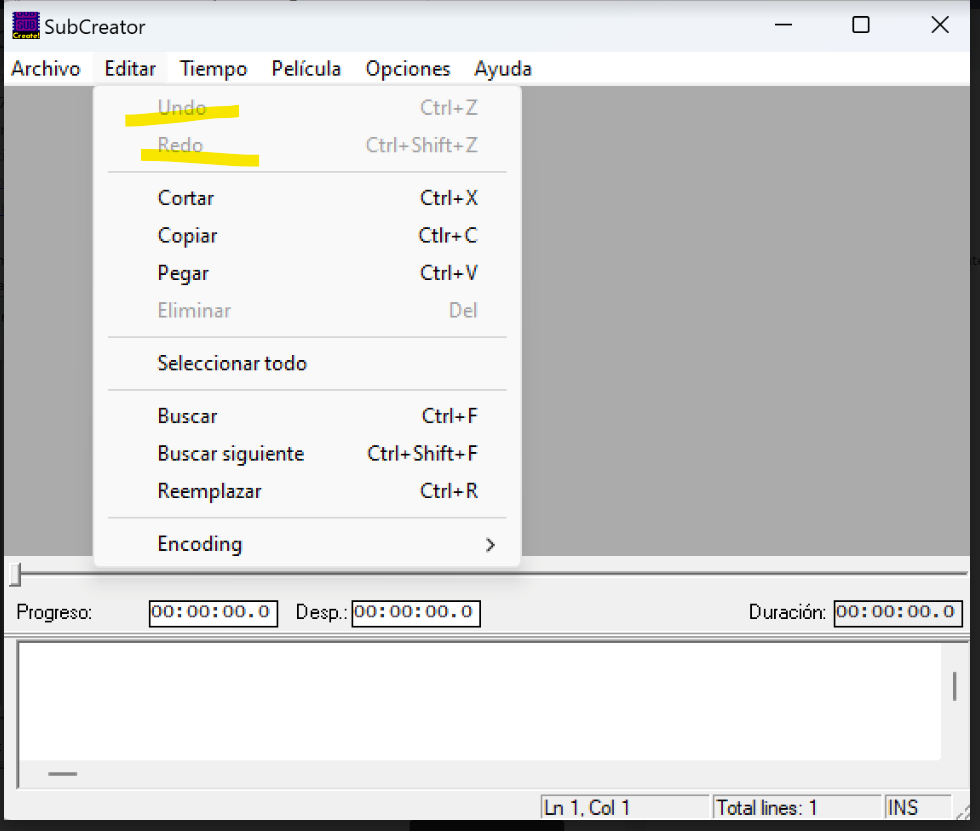Click the Progreso time field
Image resolution: width=980 pixels, height=831 pixels.
tap(213, 613)
